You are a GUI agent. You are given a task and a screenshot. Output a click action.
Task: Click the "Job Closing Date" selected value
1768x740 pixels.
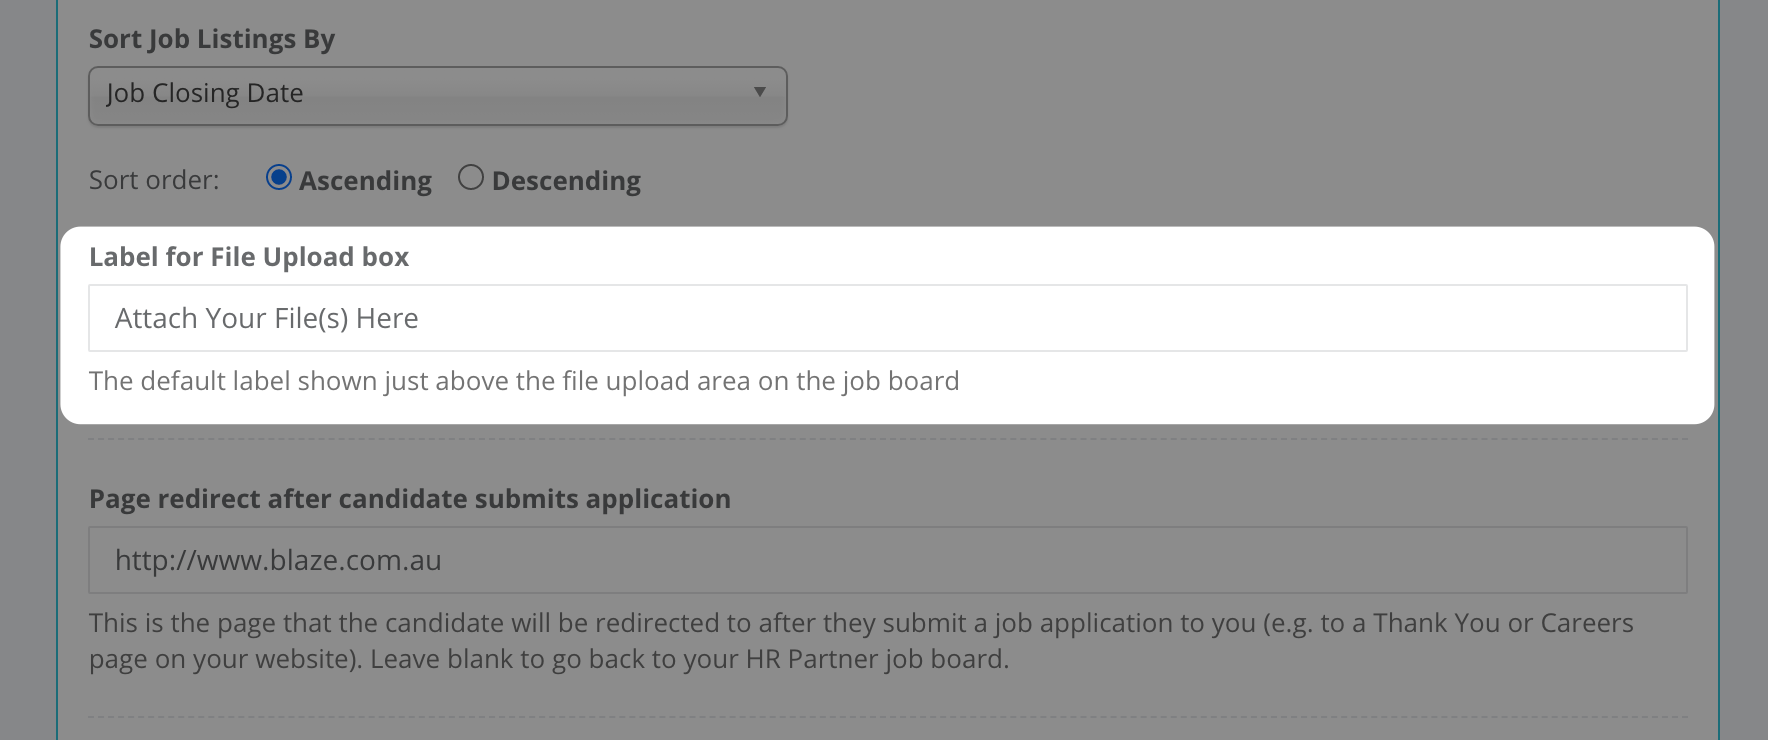coord(205,93)
